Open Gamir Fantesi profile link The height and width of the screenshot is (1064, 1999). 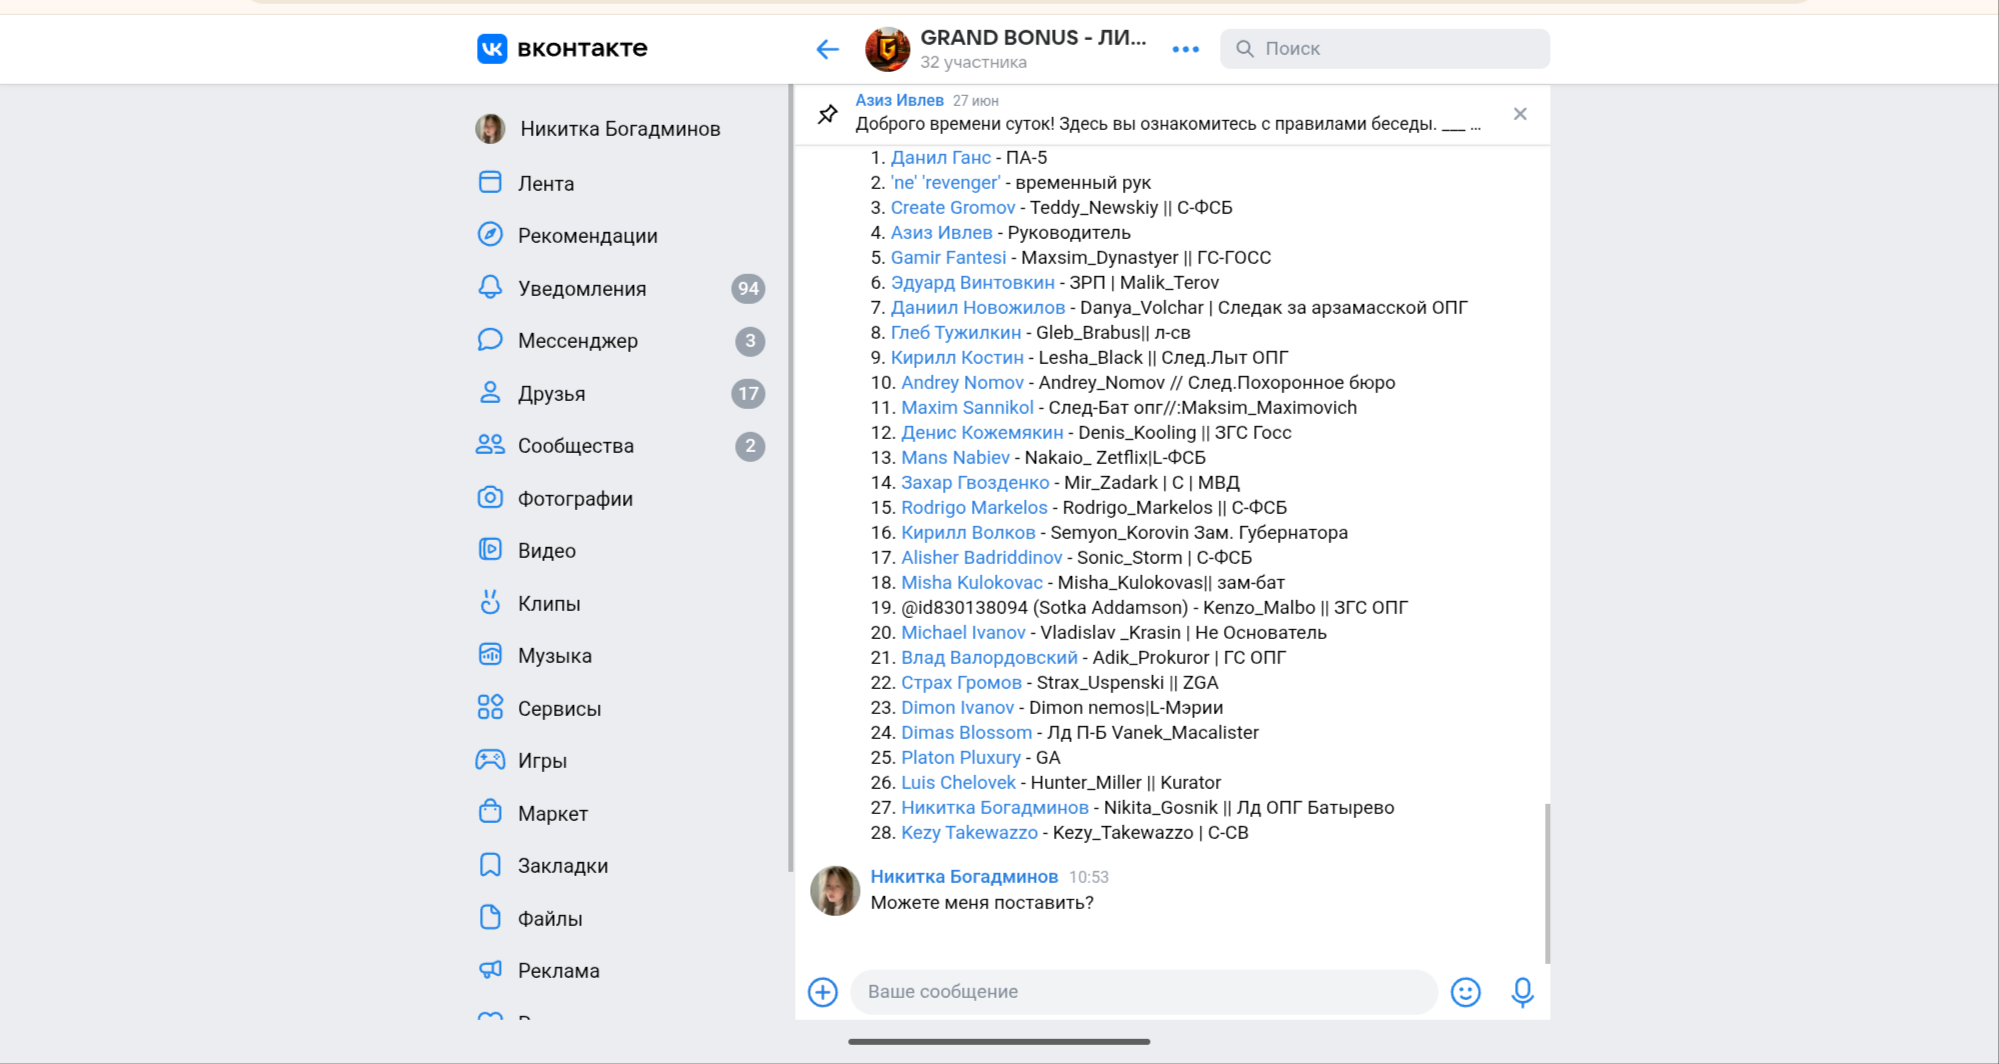pyautogui.click(x=949, y=257)
